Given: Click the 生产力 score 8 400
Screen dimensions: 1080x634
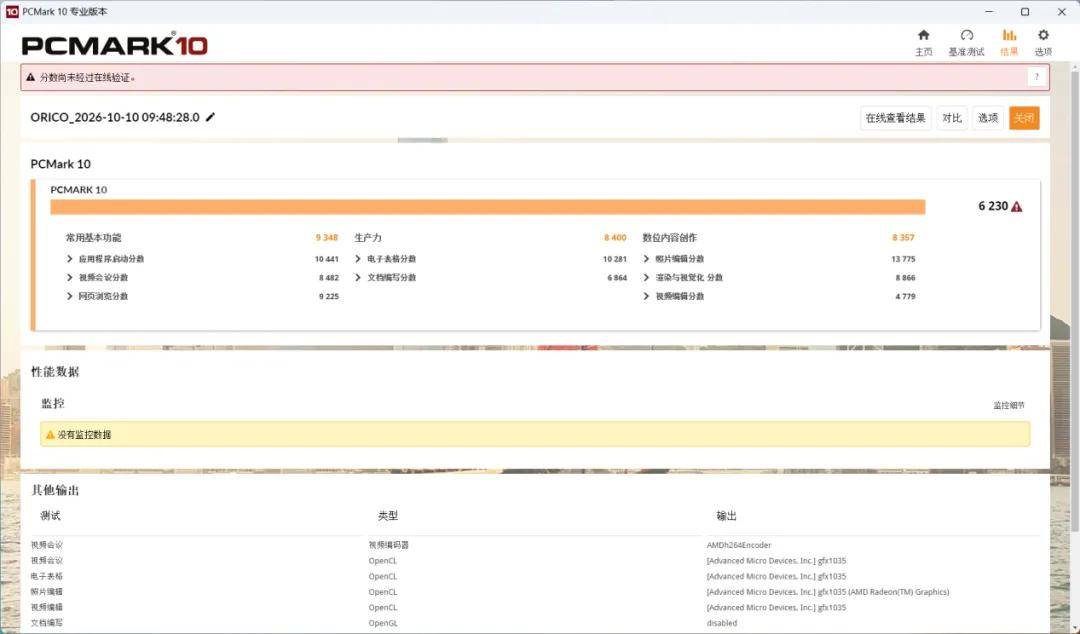Looking at the screenshot, I should (615, 238).
